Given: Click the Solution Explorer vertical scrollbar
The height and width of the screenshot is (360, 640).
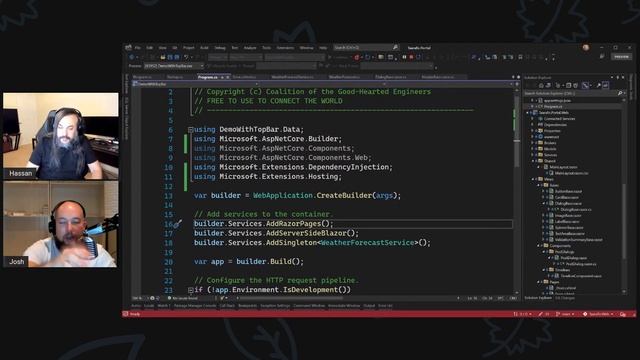Looking at the screenshot, I should click(624, 196).
